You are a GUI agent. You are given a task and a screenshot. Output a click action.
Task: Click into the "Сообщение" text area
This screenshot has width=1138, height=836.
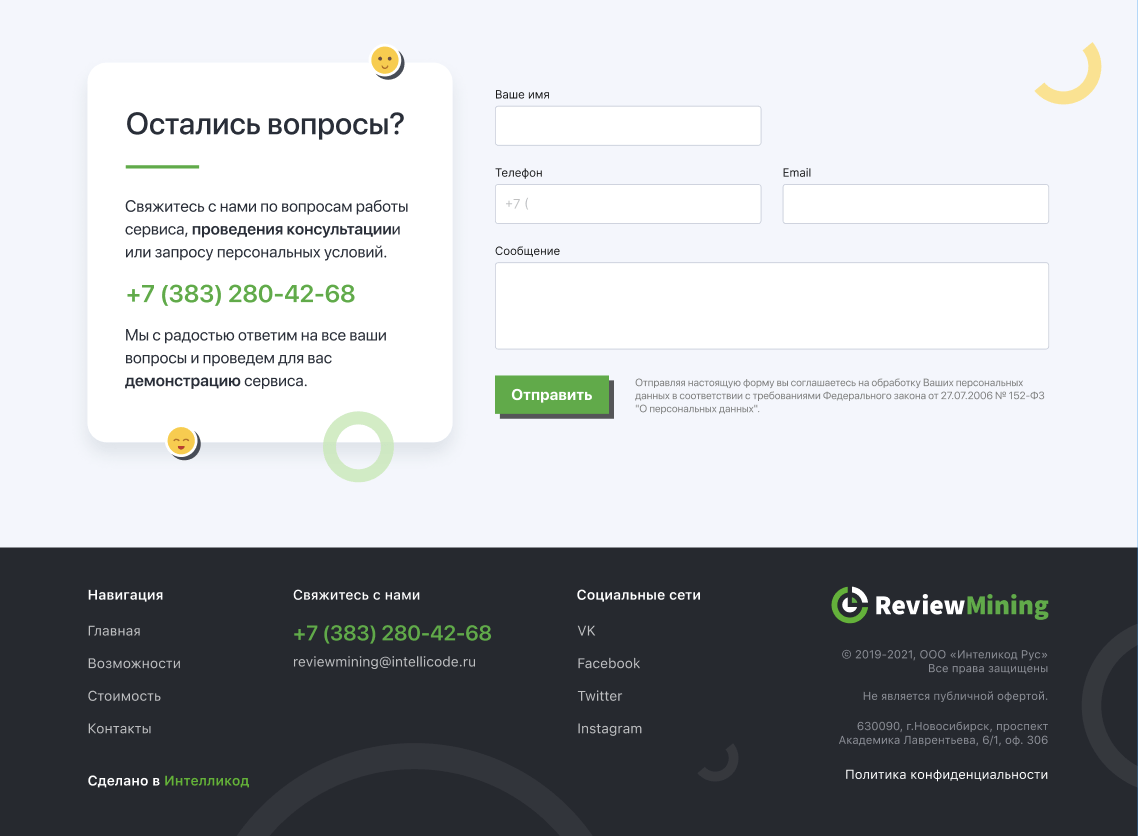tap(771, 306)
